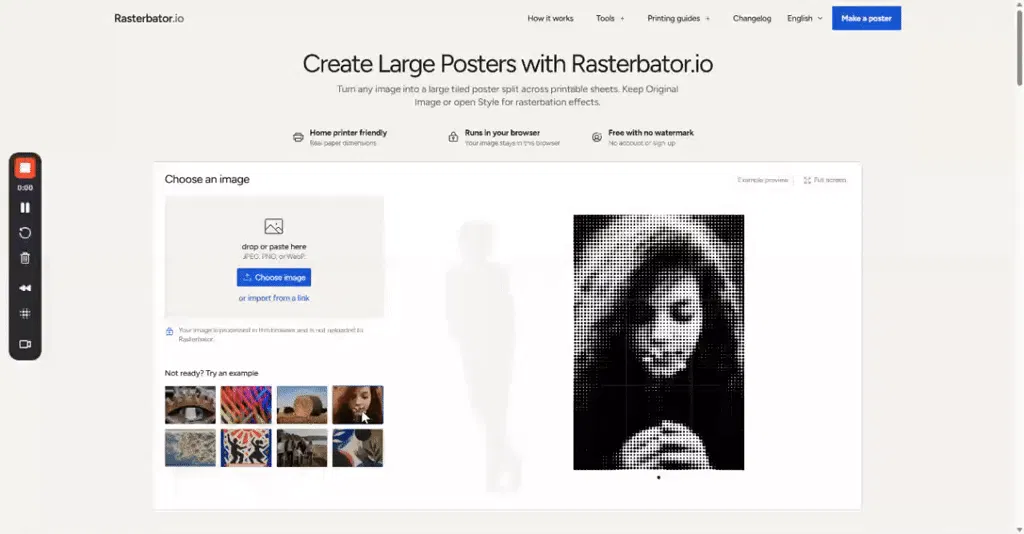Select the map example thumbnail
Screen dimensions: 1024x534
coord(190,448)
